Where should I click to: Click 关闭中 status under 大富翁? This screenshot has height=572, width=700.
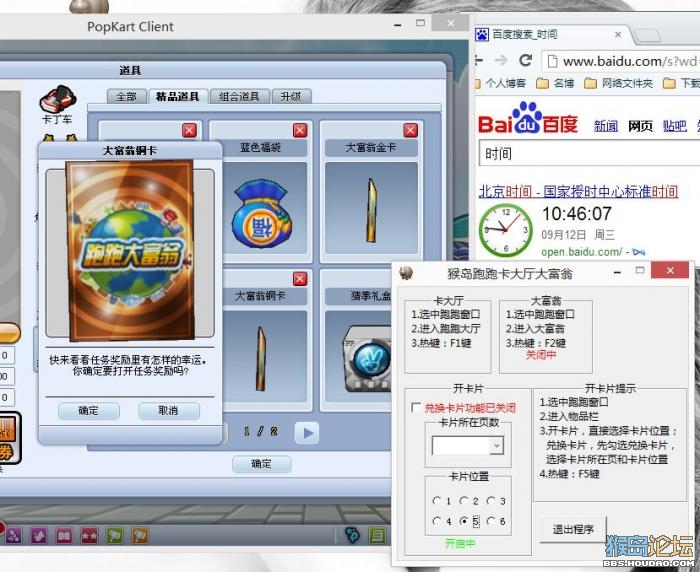click(x=541, y=355)
